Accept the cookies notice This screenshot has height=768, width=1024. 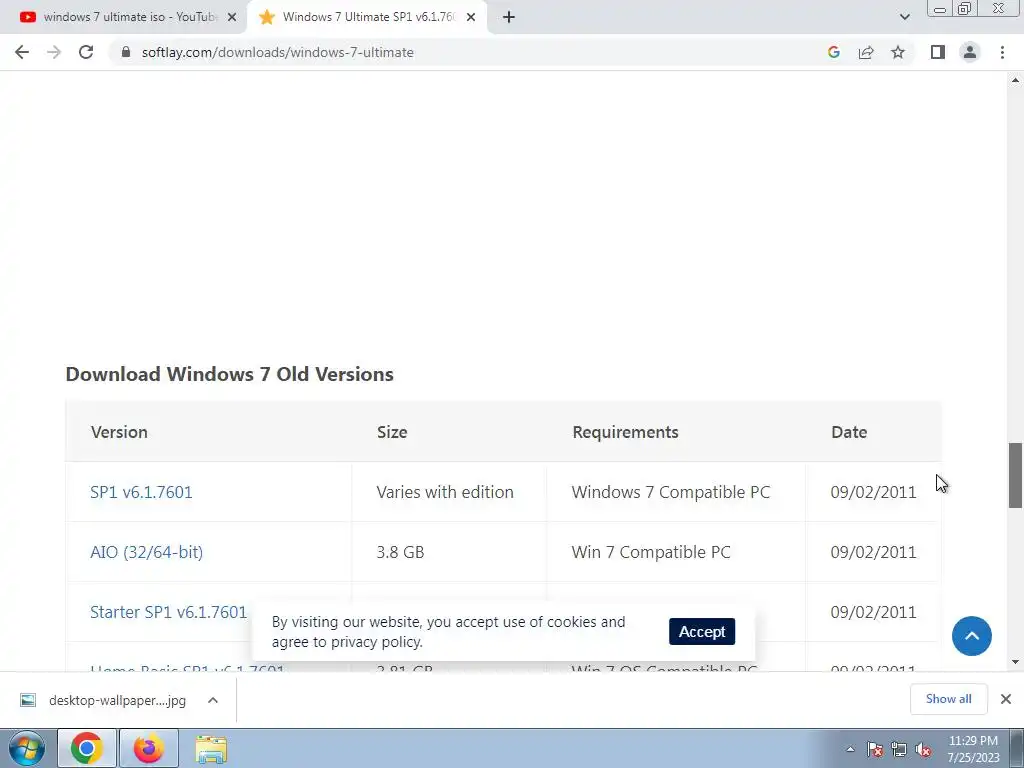pos(701,632)
